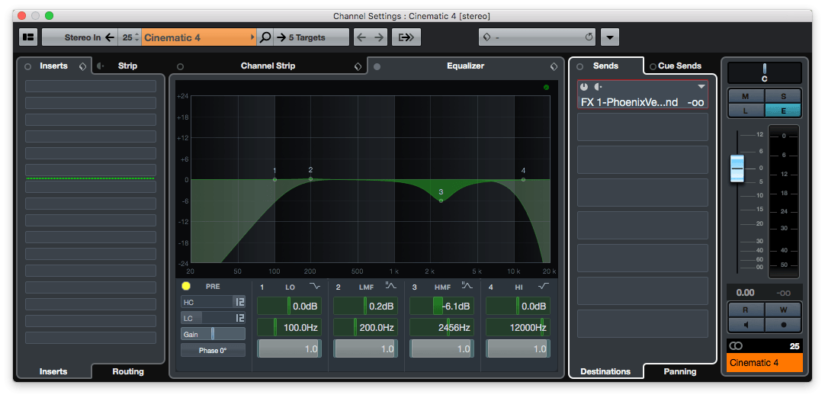
Task: Click EQ point 4 on the curve
Action: point(523,180)
